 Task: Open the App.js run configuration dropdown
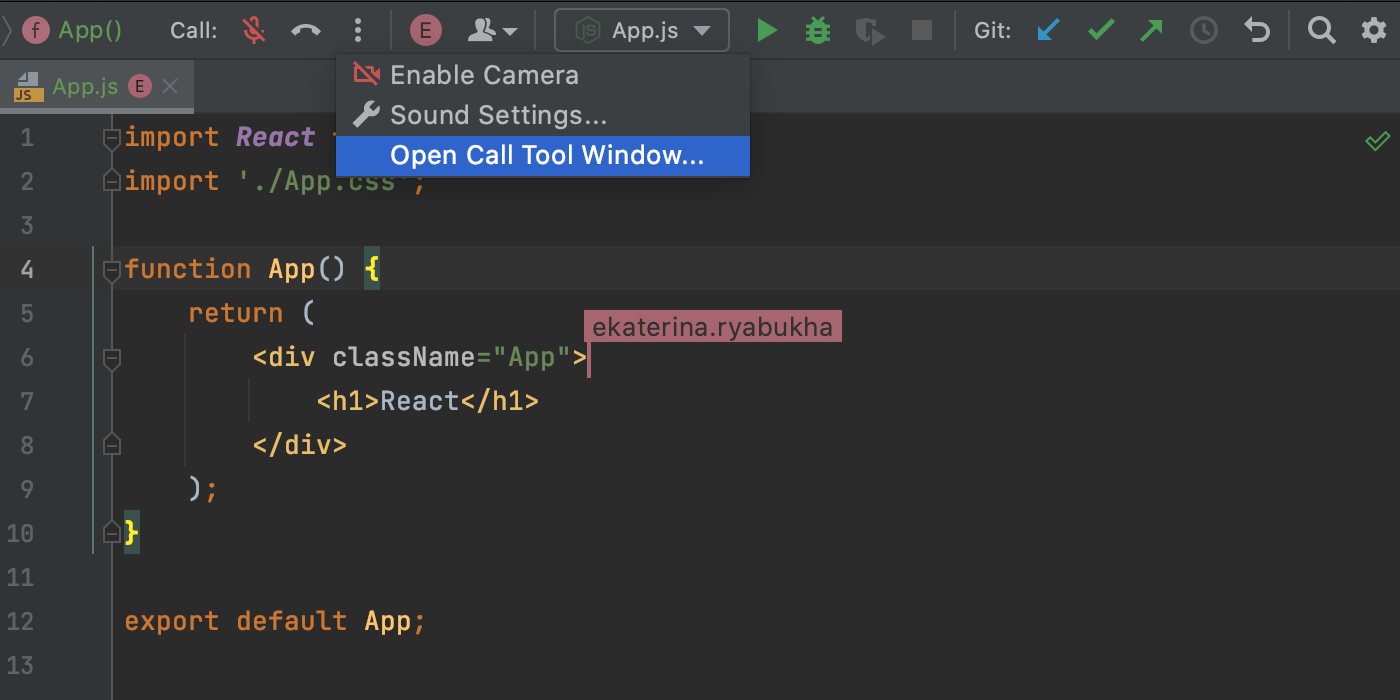(x=642, y=31)
